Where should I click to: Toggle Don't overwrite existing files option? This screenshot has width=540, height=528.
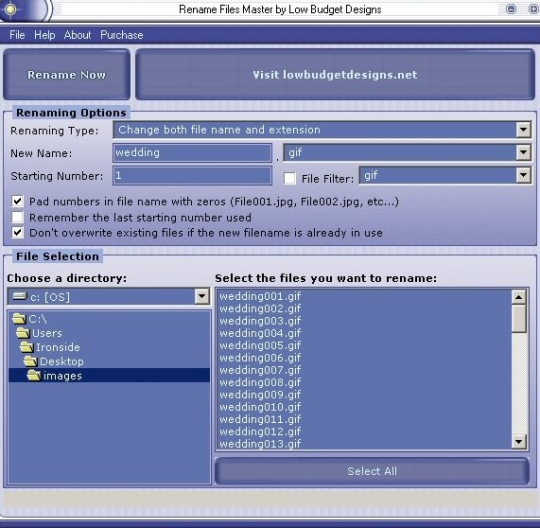tap(18, 232)
